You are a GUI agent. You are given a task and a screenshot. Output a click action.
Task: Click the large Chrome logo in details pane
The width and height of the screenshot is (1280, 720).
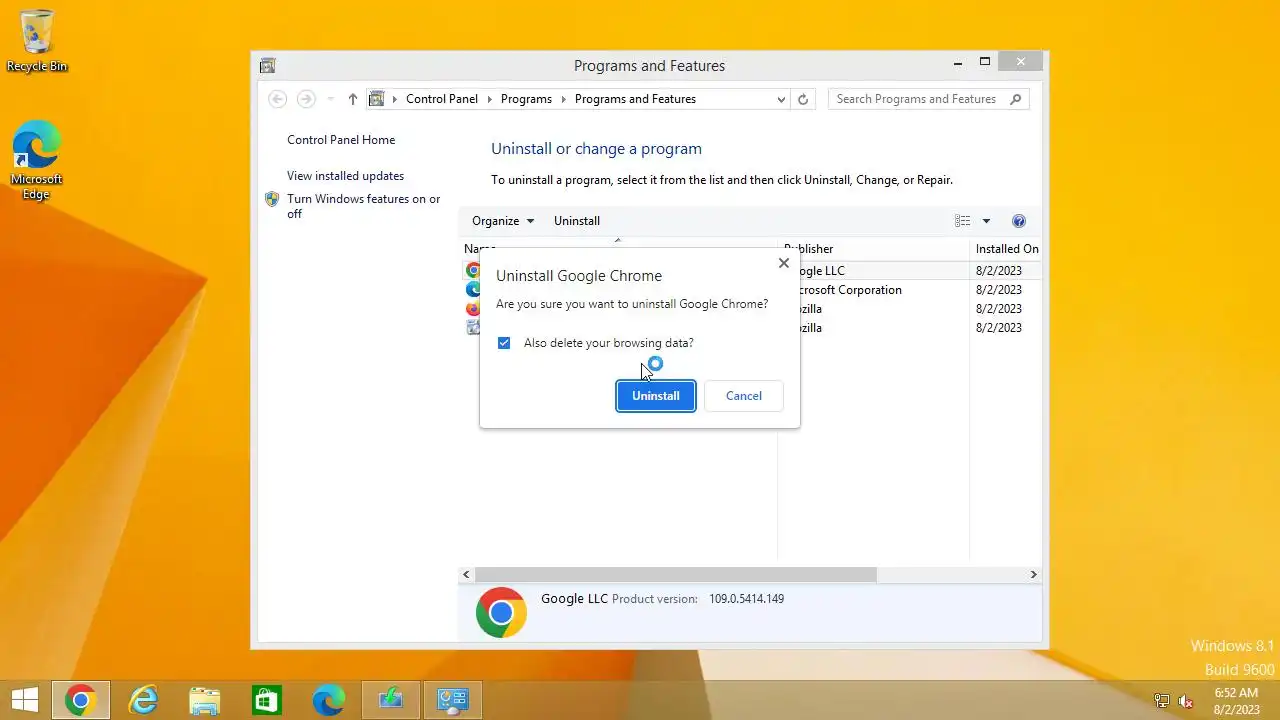(x=501, y=612)
